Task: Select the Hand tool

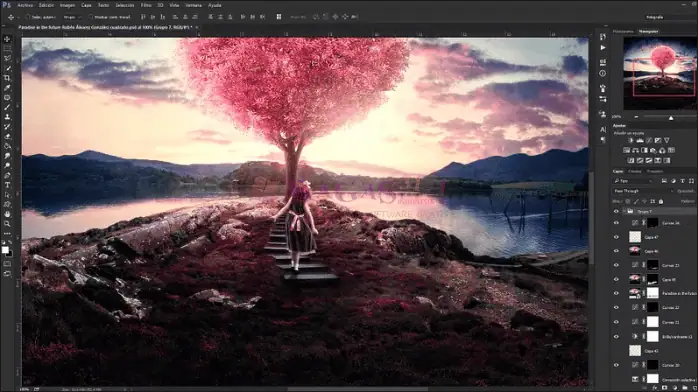Action: tap(7, 214)
